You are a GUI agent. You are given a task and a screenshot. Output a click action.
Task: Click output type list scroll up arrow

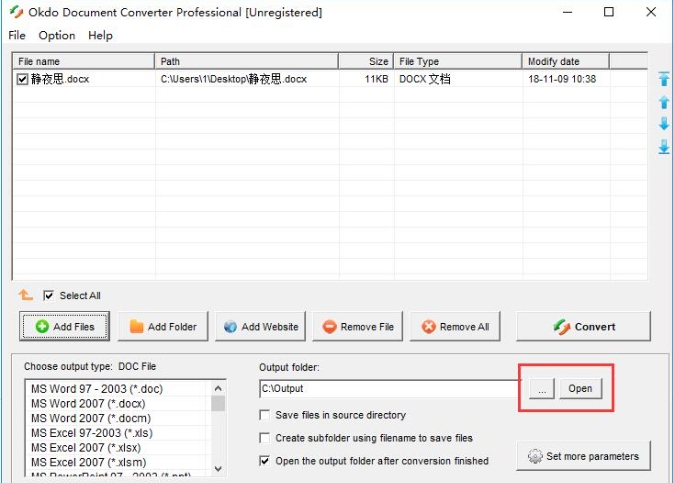(x=218, y=389)
